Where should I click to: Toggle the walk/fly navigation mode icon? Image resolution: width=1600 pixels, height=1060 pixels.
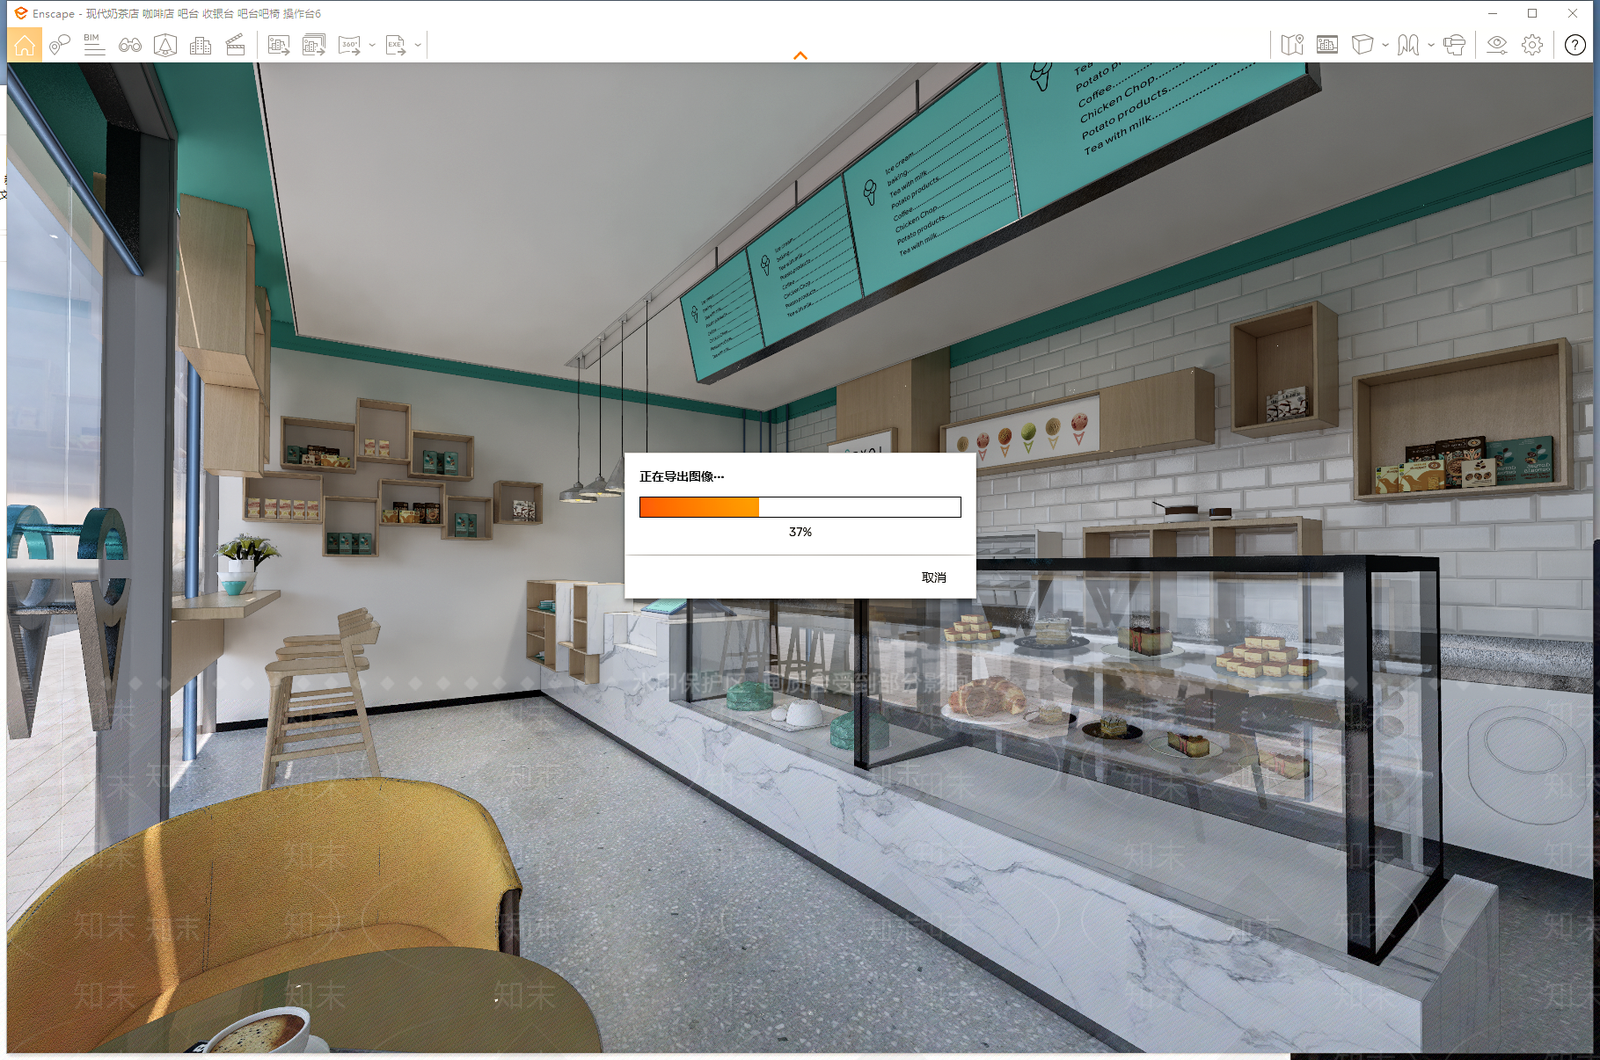1408,45
